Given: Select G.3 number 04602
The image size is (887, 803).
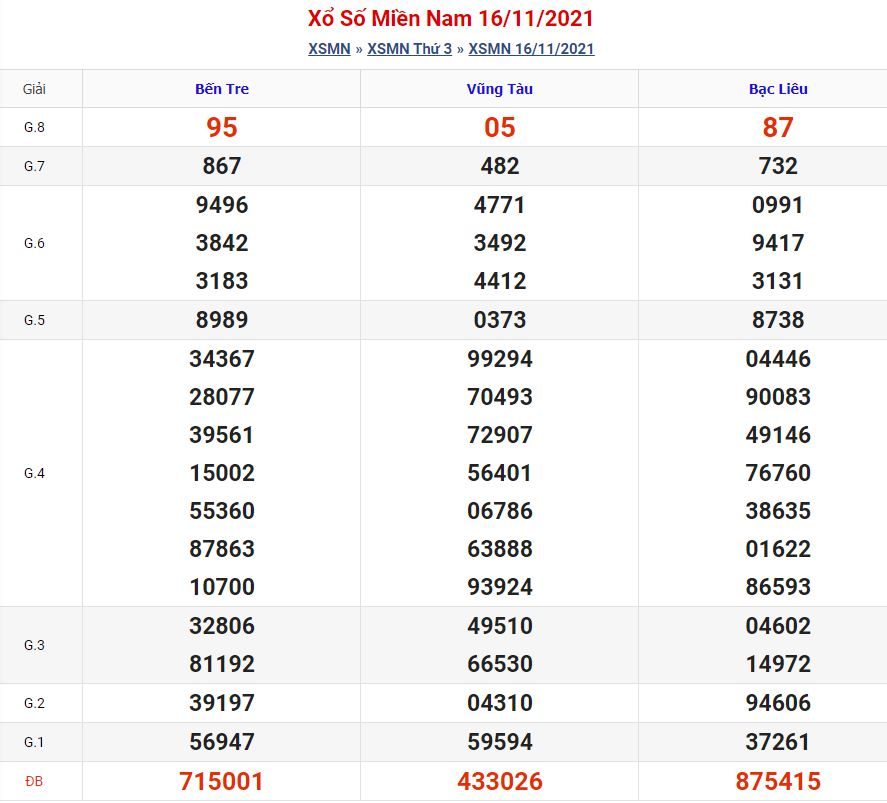Looking at the screenshot, I should pos(778,626).
